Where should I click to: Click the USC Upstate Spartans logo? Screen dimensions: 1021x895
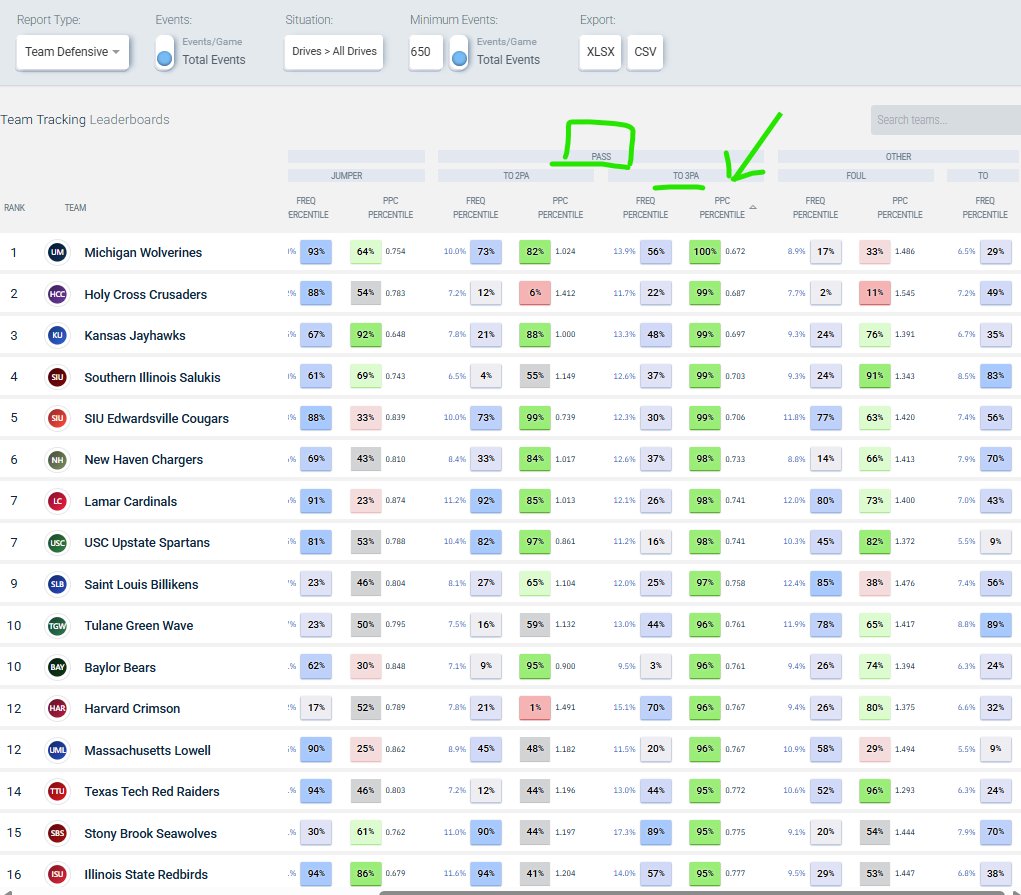pyautogui.click(x=57, y=543)
